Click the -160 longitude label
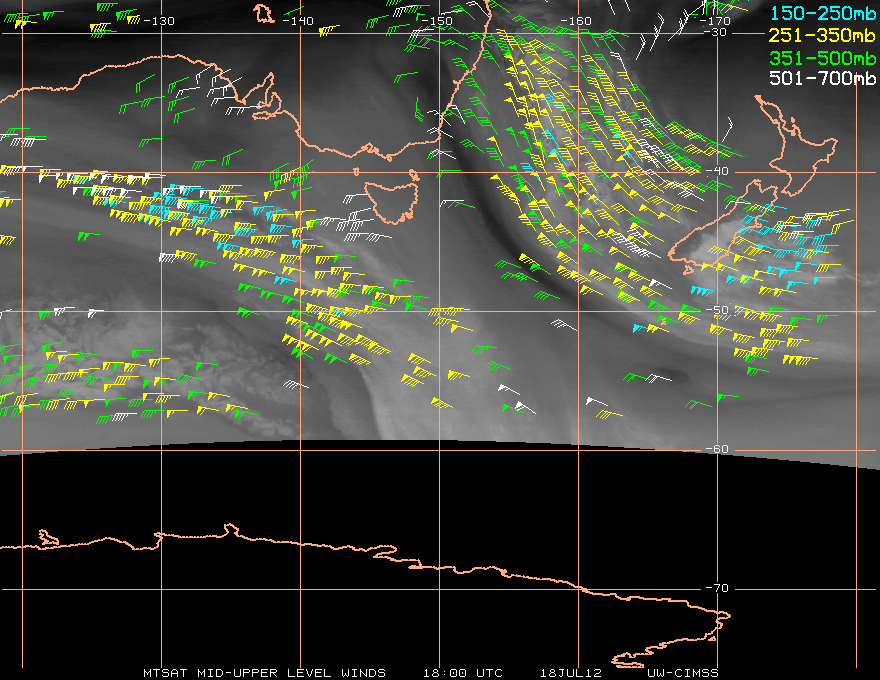The image size is (880, 680). [x=576, y=21]
